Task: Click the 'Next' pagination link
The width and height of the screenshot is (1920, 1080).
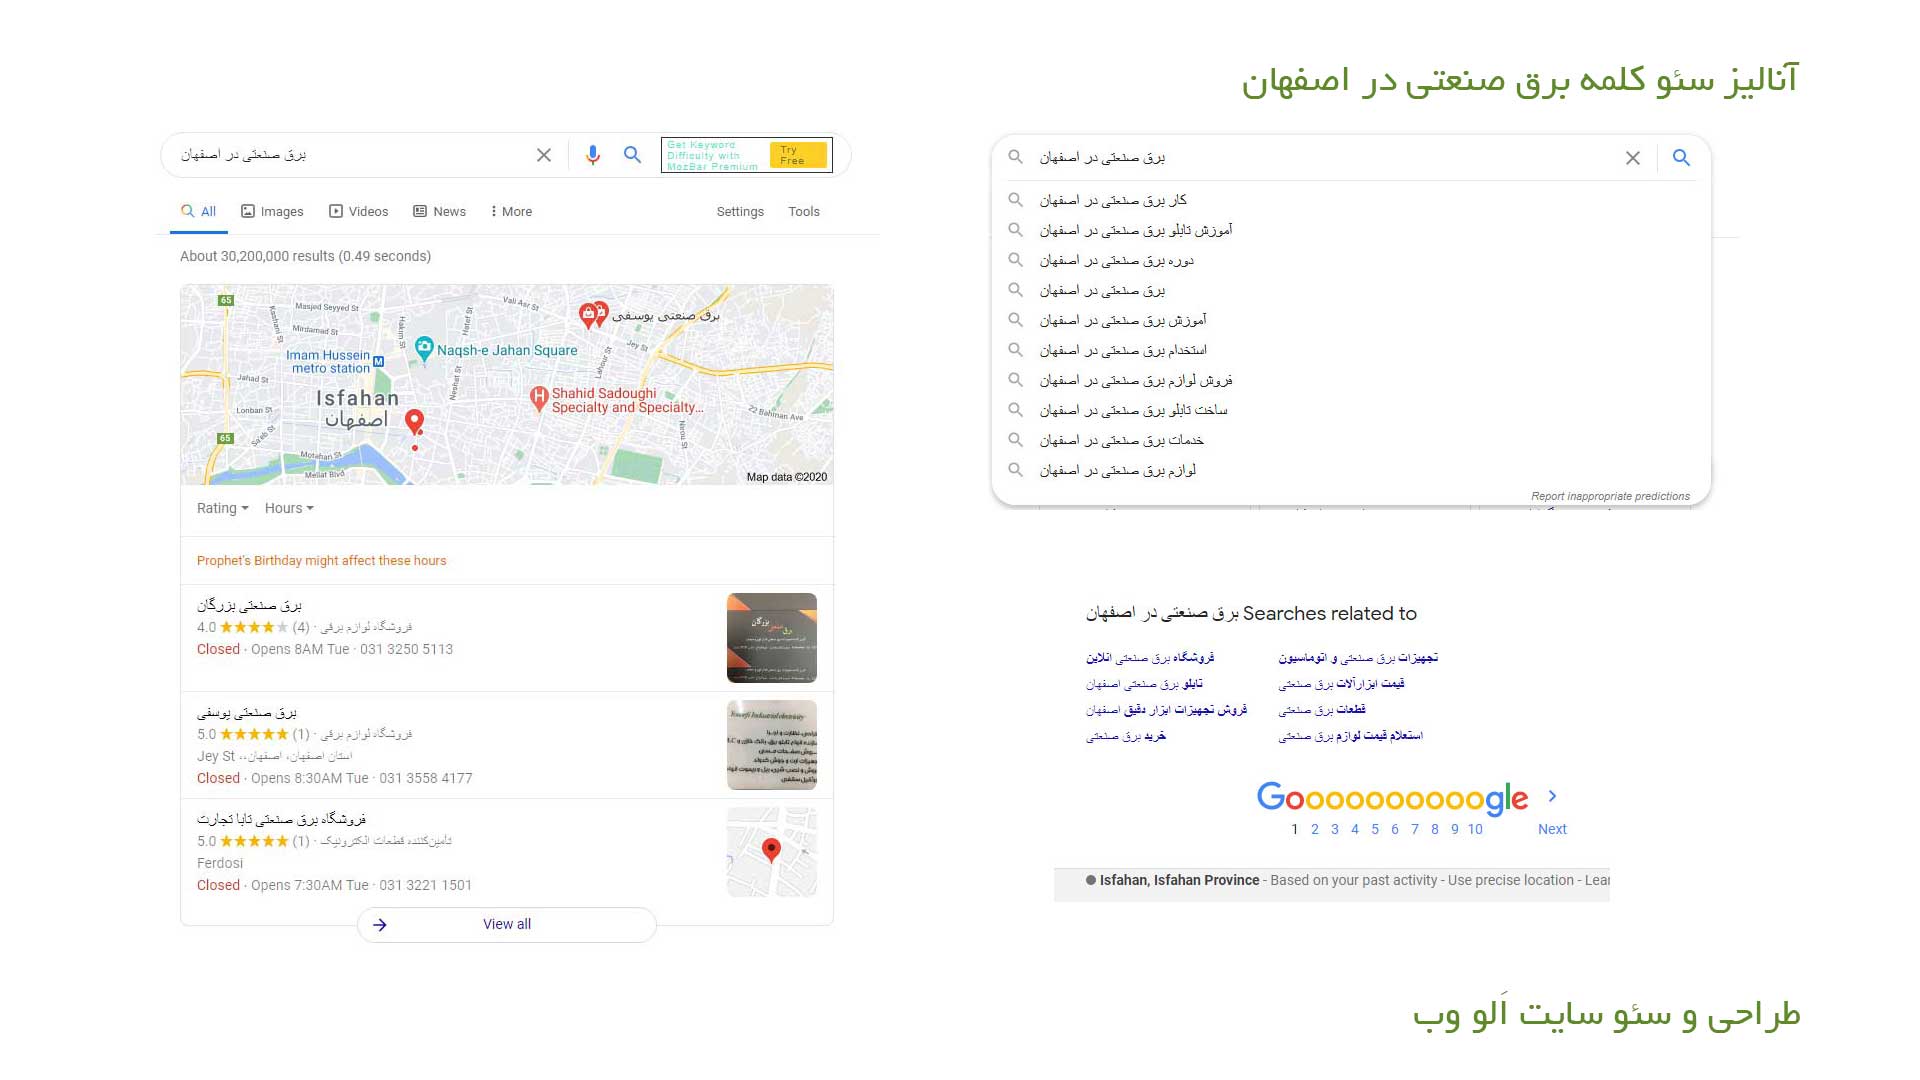Action: (1553, 828)
